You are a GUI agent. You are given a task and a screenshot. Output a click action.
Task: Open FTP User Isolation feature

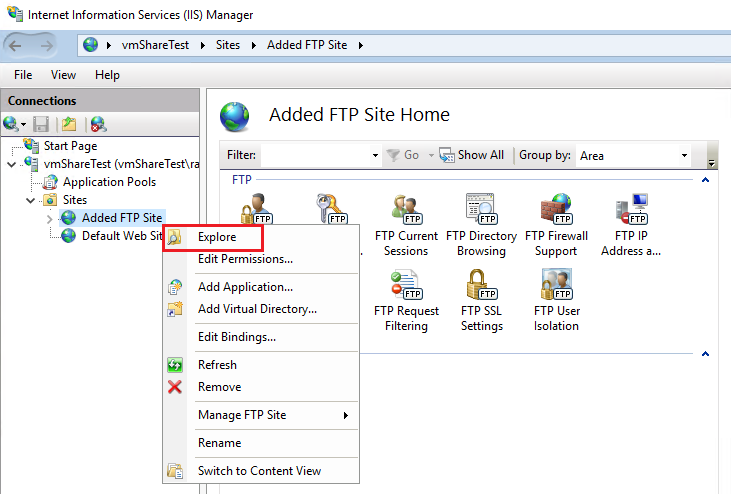(556, 300)
